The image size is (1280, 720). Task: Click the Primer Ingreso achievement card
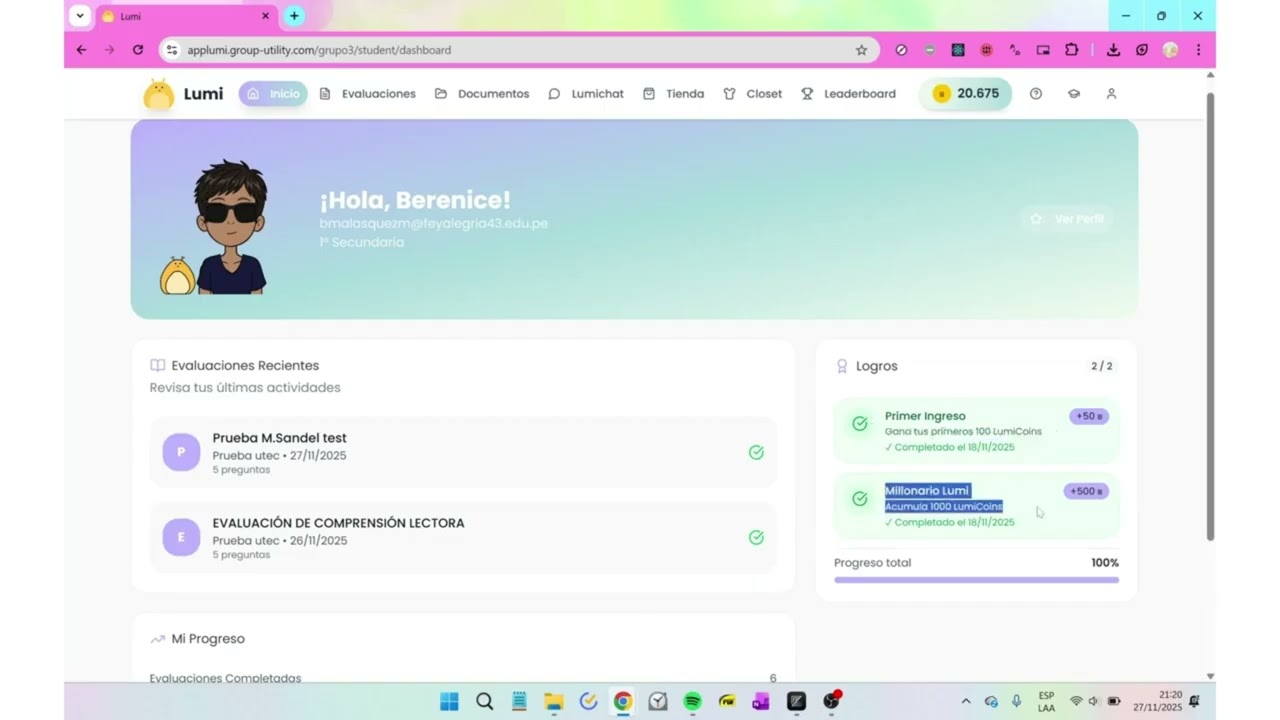[x=976, y=431]
